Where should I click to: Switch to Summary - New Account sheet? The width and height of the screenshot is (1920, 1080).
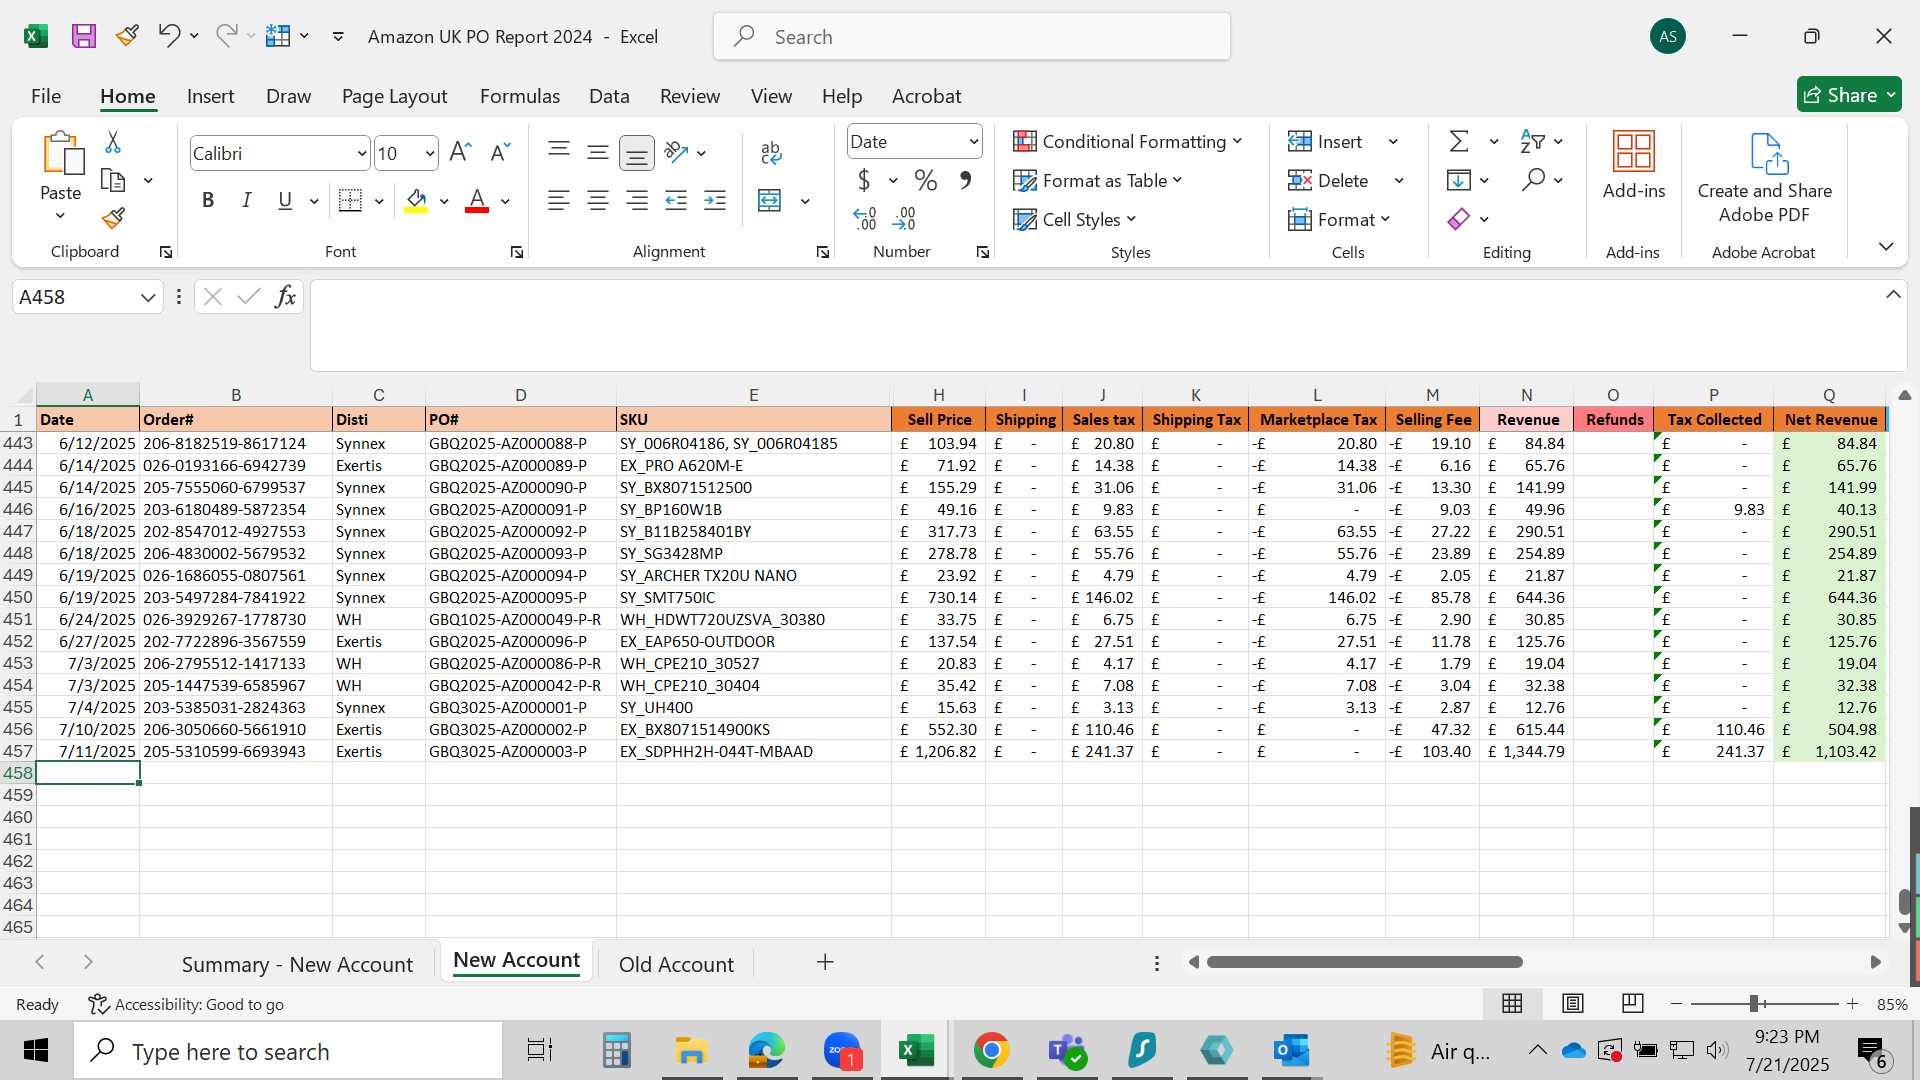tap(297, 964)
